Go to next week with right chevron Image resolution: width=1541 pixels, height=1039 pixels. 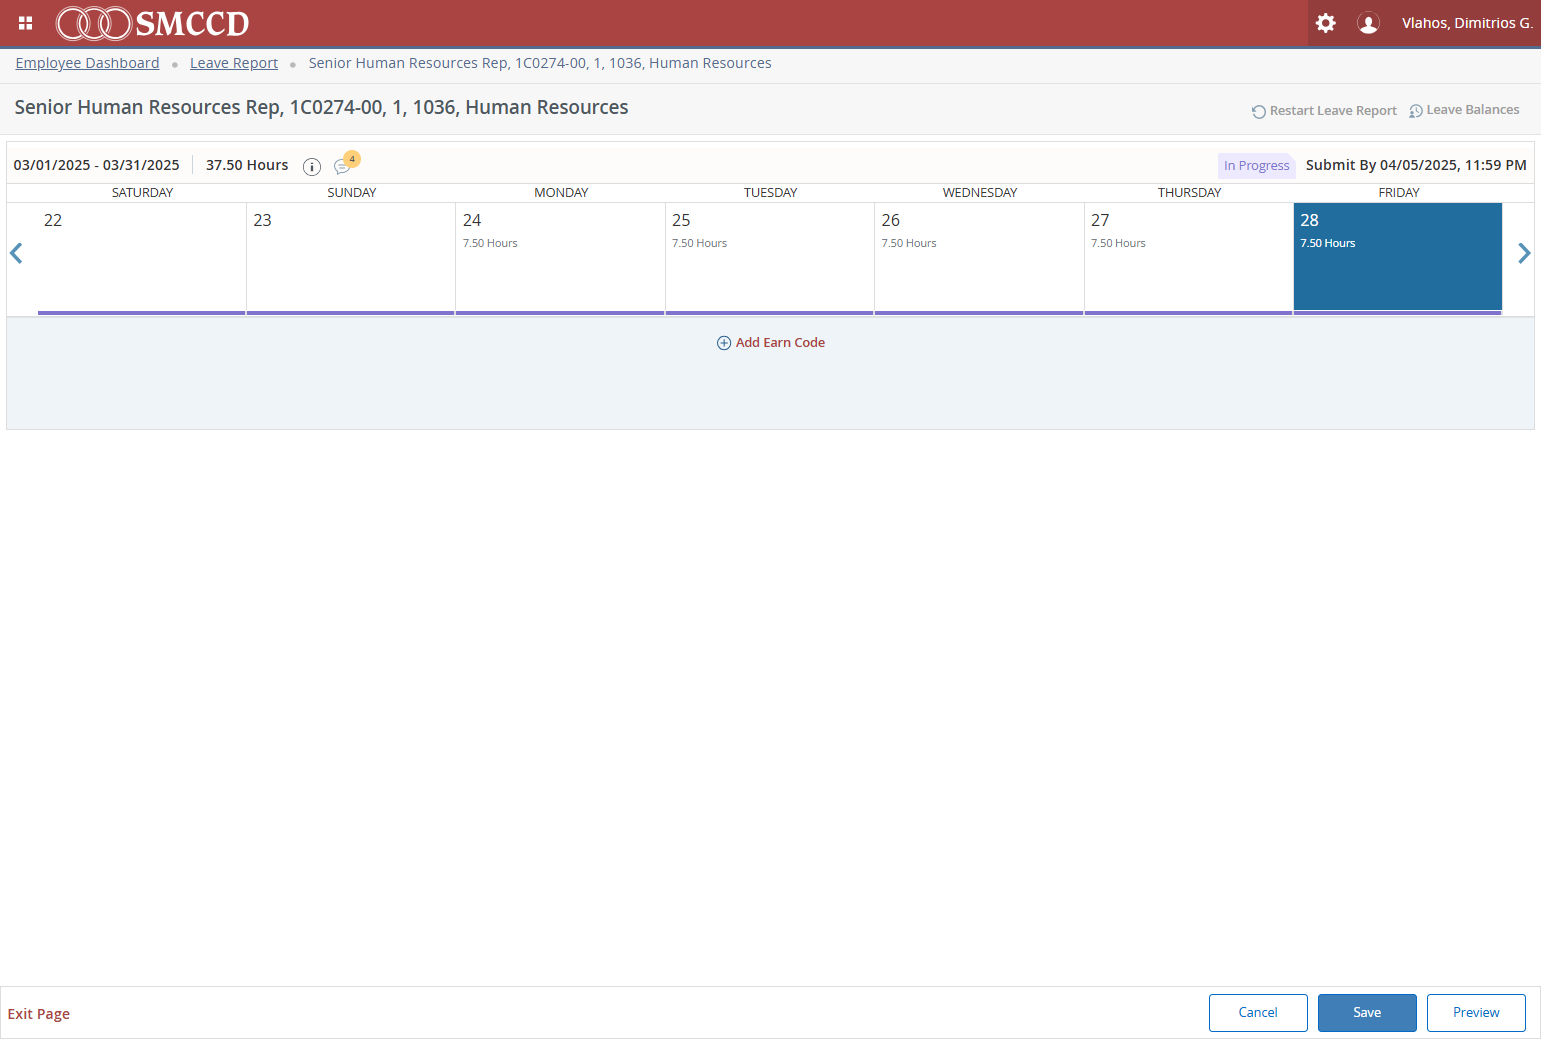[1524, 254]
